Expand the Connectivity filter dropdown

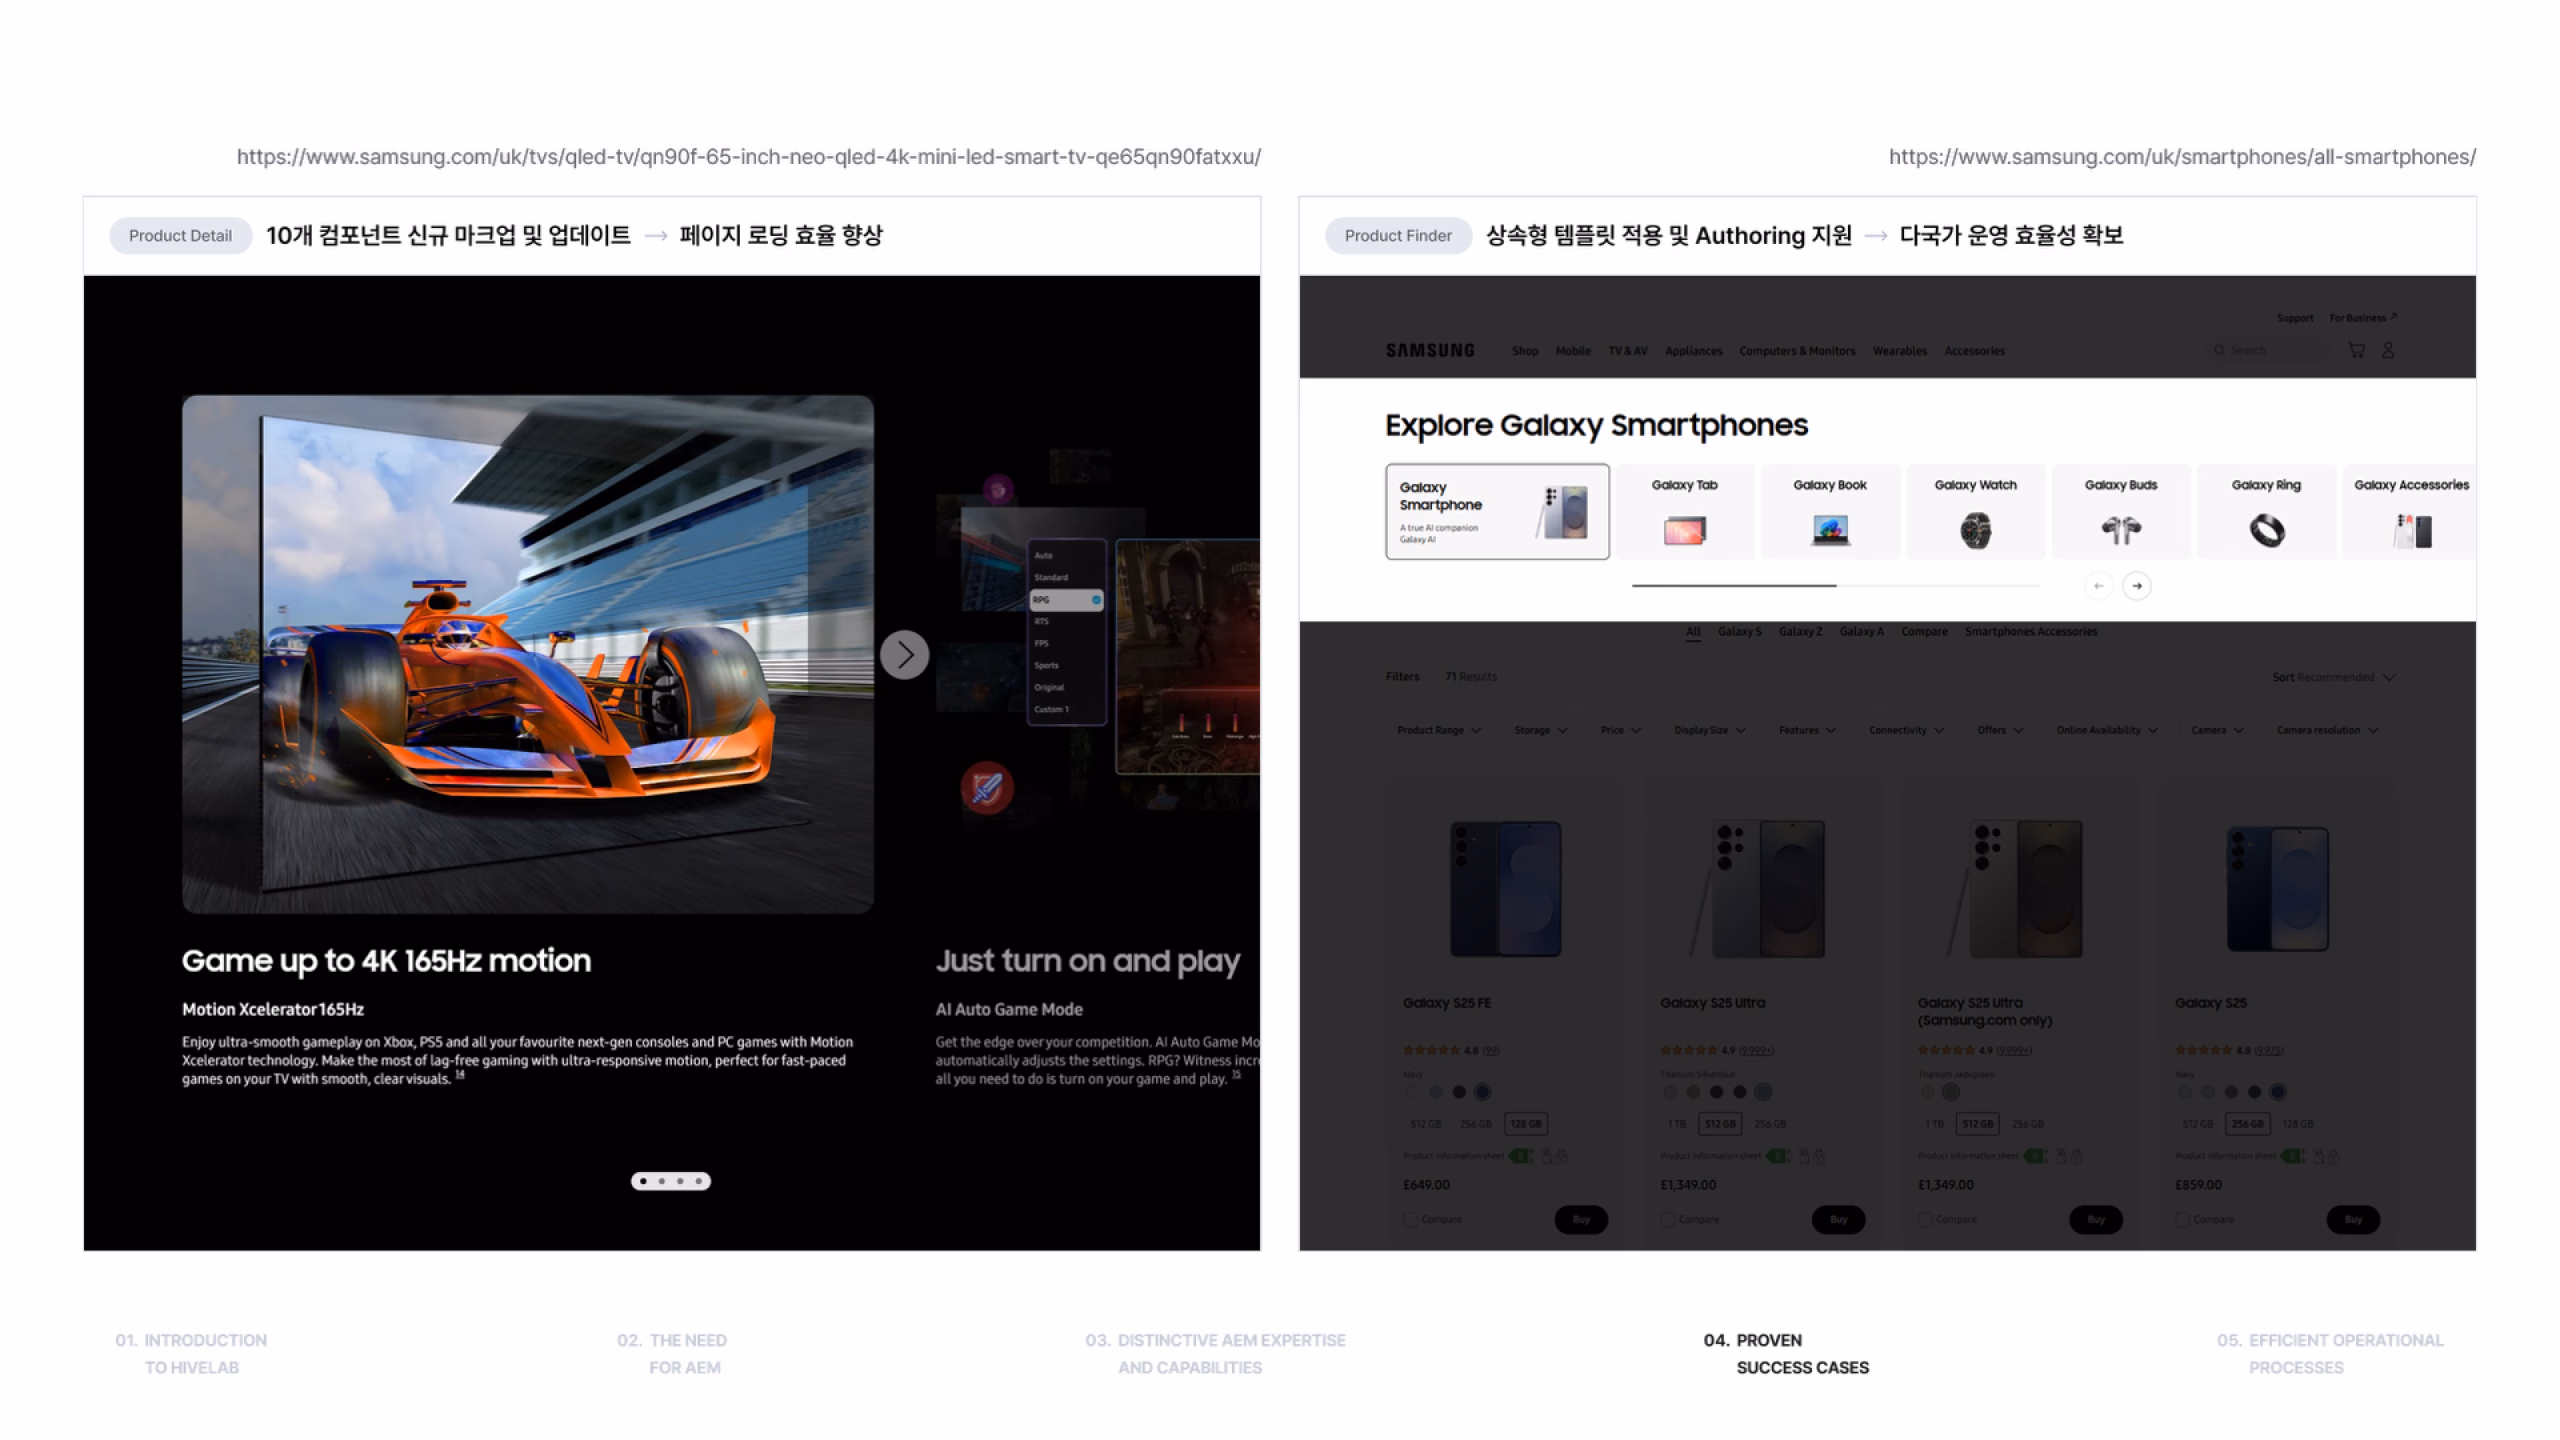tap(1906, 730)
